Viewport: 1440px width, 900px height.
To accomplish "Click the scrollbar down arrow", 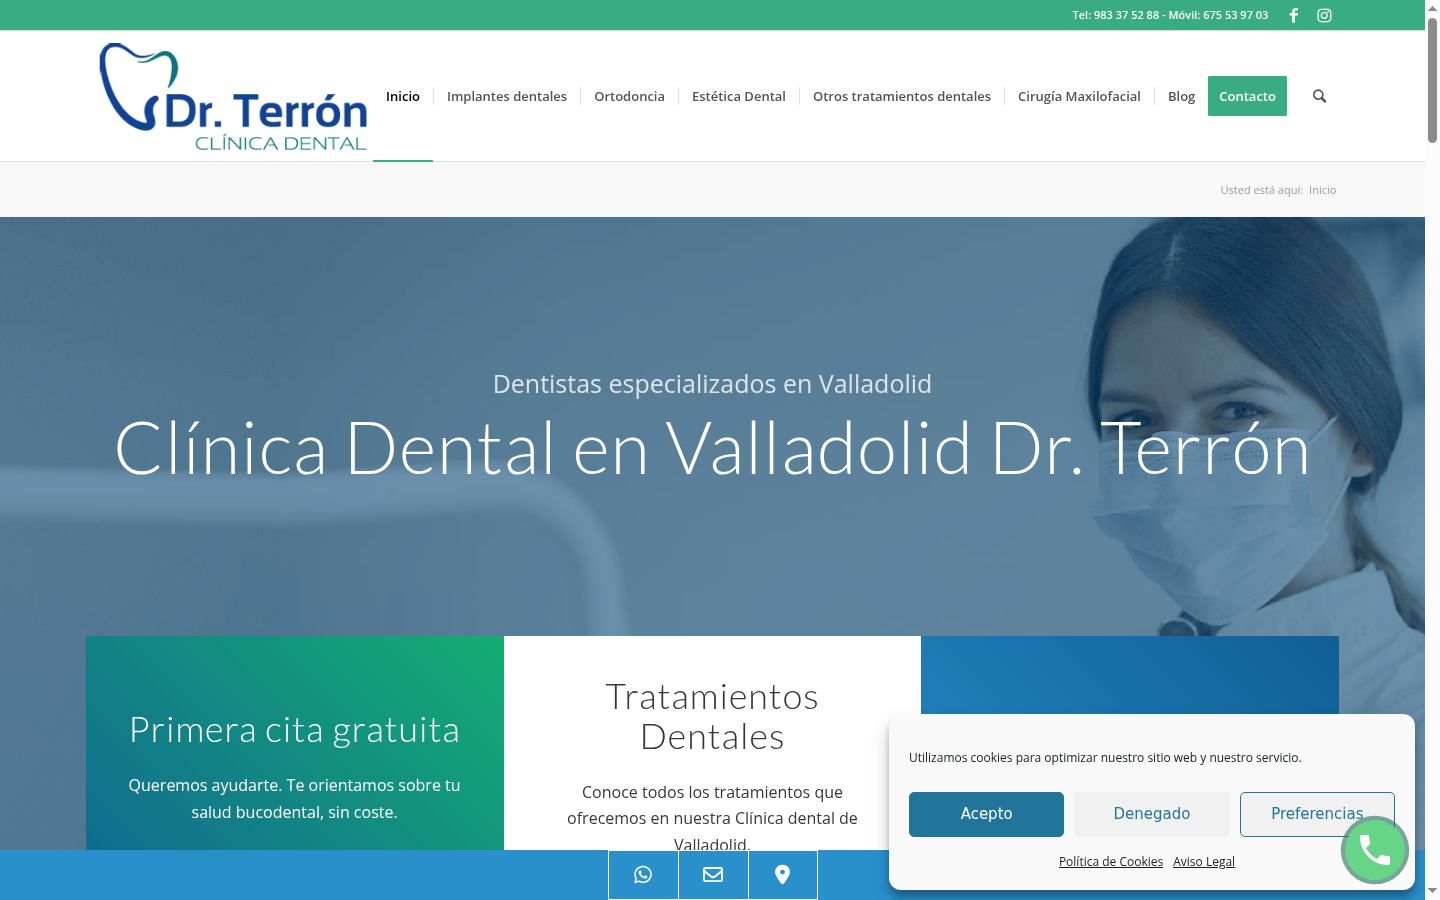I will point(1432,890).
